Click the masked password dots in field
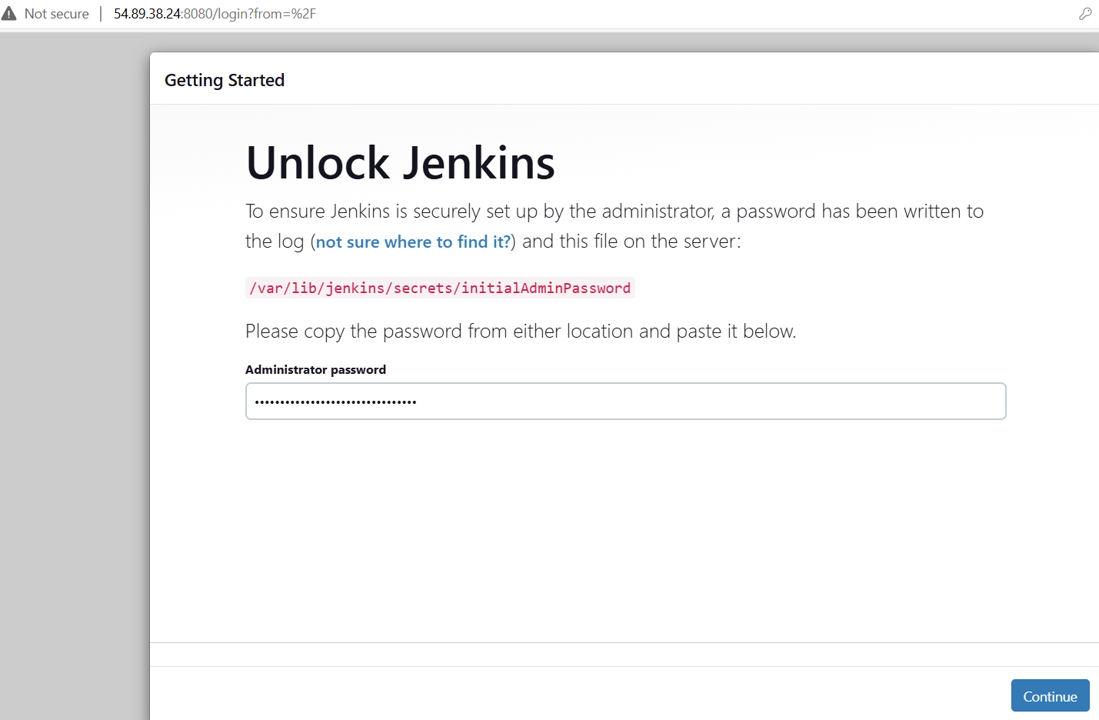 (x=335, y=402)
